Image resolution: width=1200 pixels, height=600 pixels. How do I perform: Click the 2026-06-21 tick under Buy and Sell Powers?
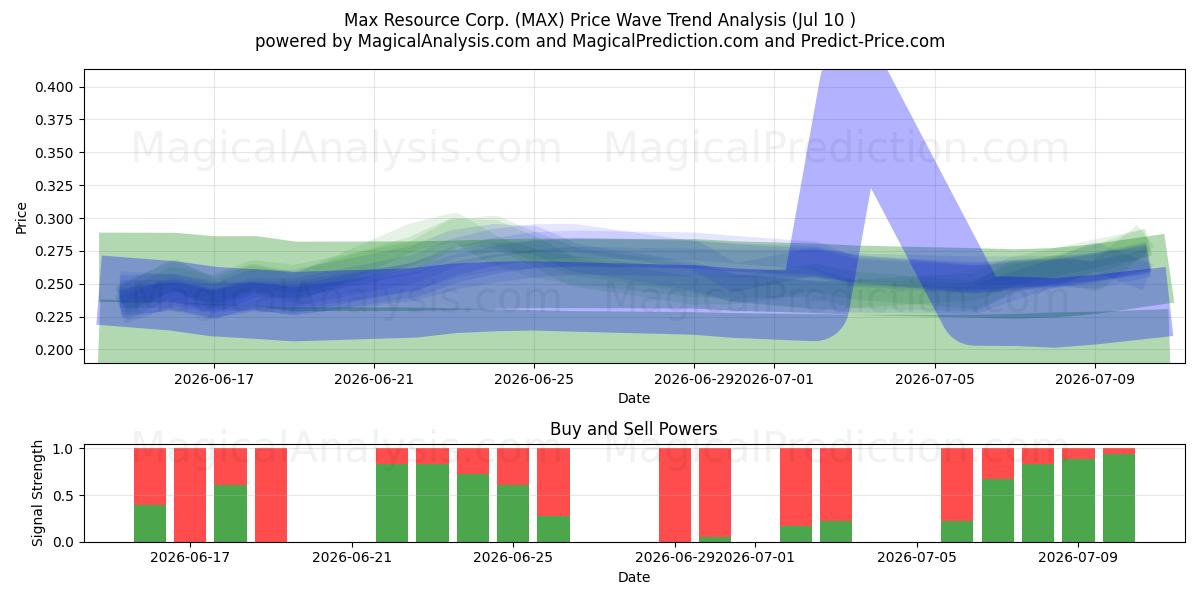[352, 558]
